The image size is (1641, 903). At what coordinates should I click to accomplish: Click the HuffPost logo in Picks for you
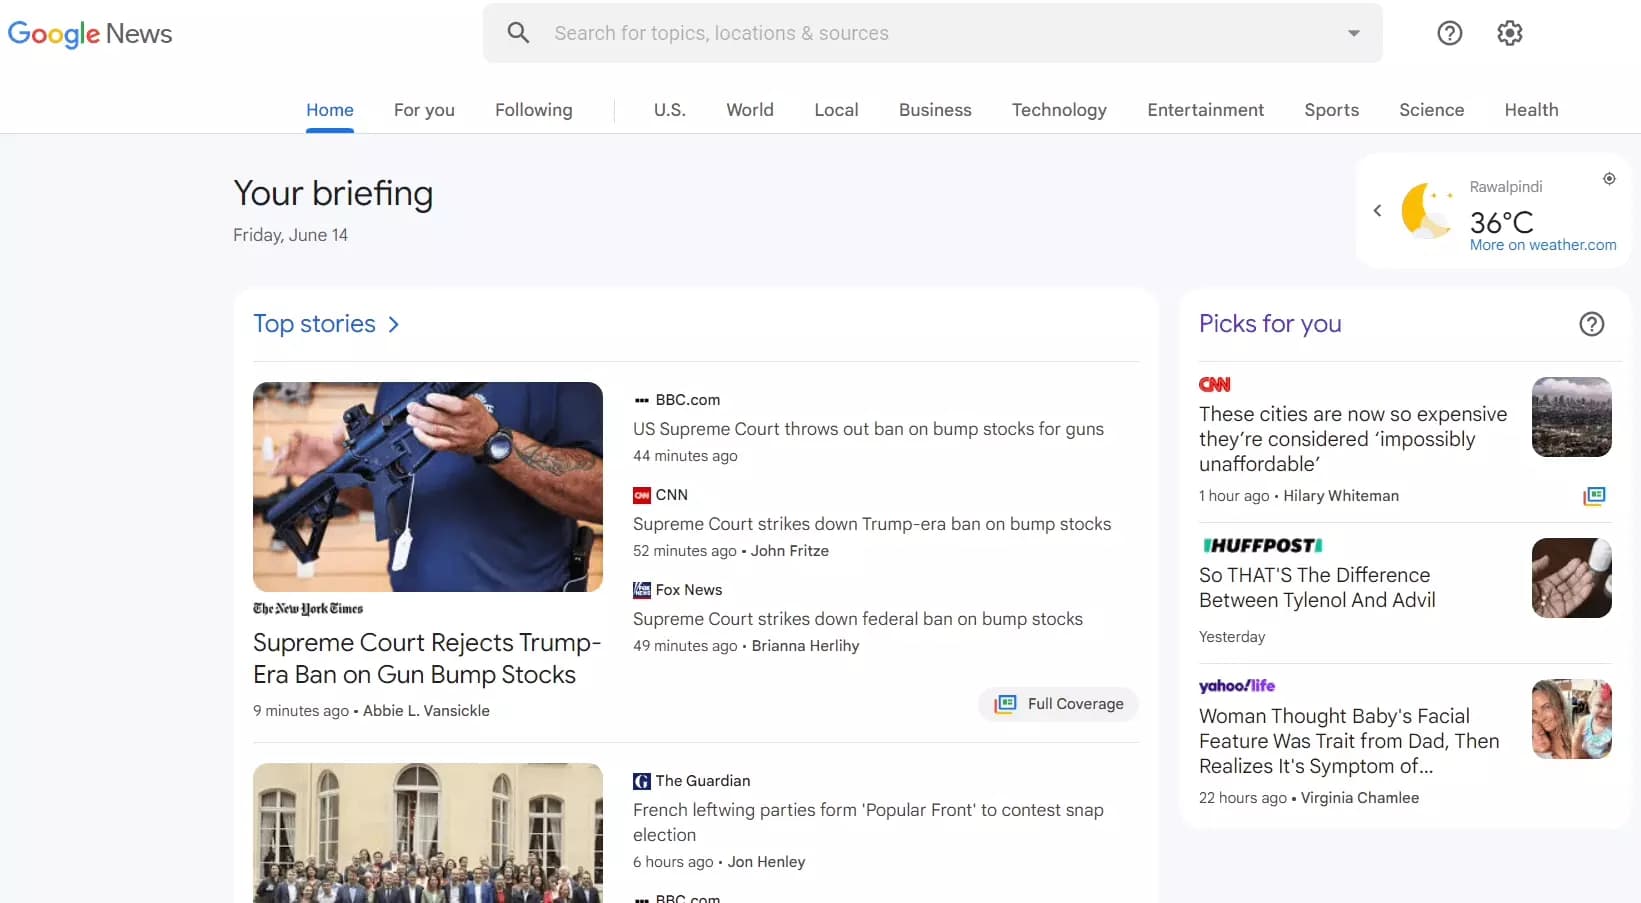(x=1262, y=545)
